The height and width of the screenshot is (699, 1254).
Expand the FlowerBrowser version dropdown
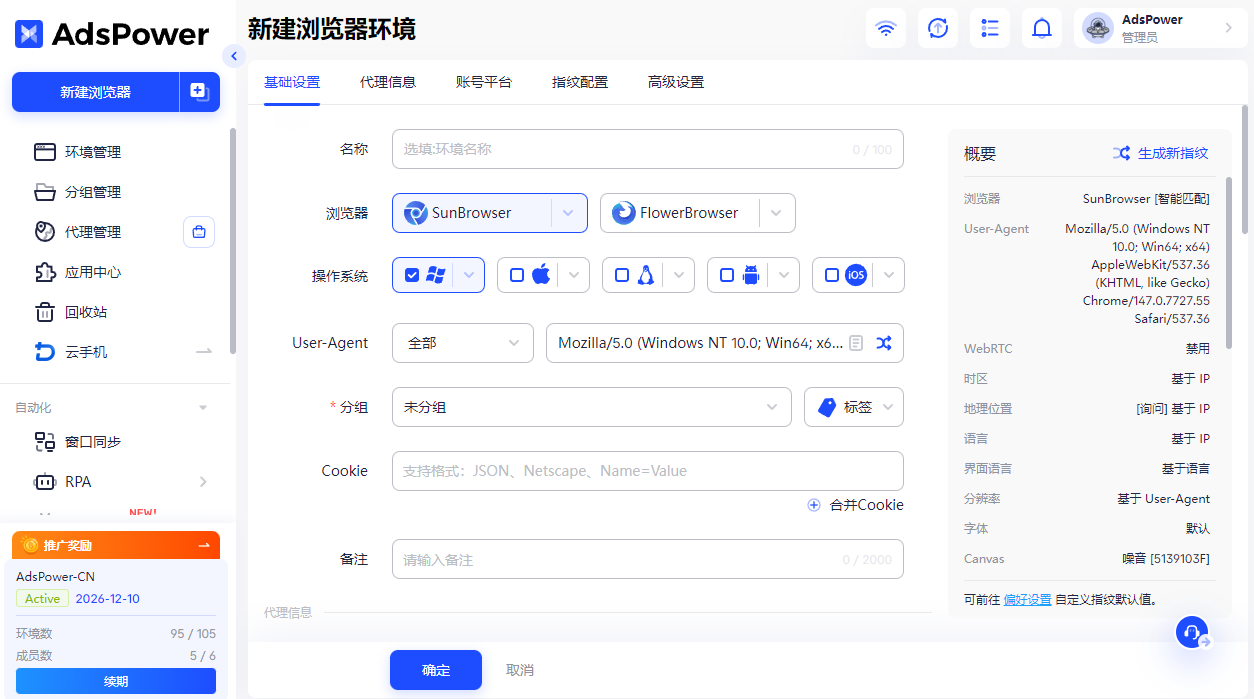click(777, 213)
